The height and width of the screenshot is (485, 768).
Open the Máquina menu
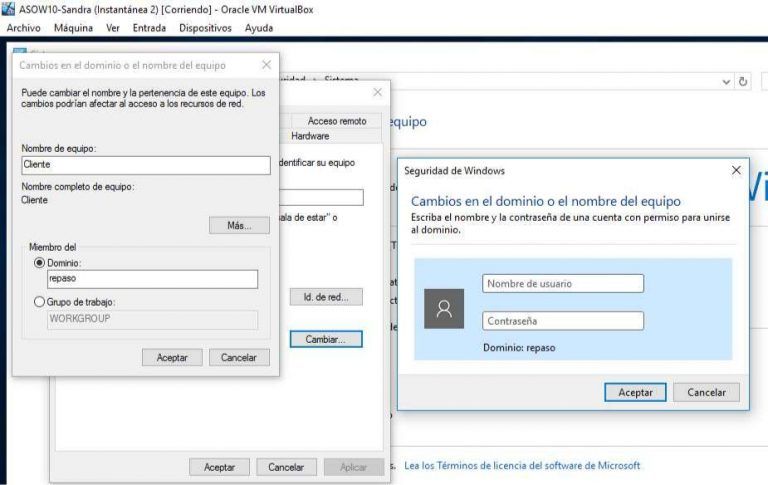73,28
